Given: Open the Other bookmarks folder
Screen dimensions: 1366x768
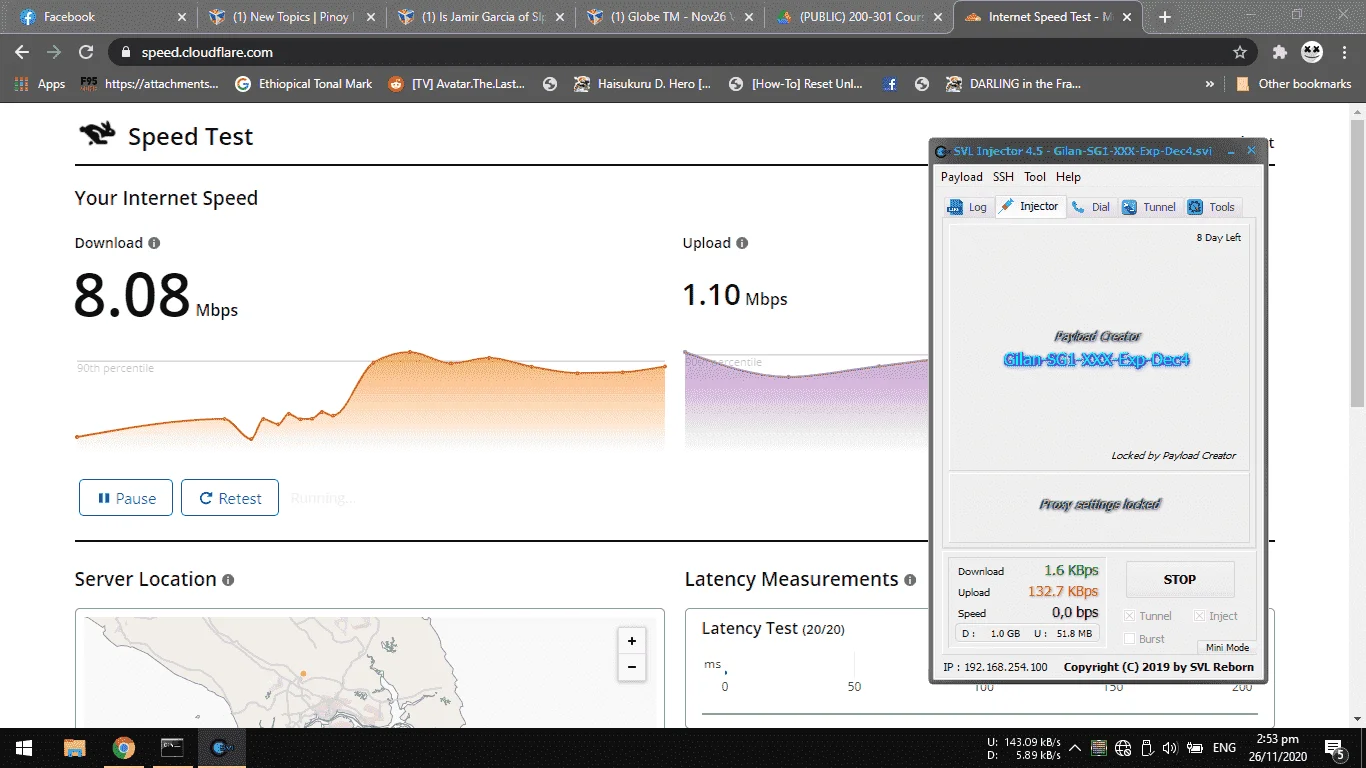Looking at the screenshot, I should point(1294,84).
